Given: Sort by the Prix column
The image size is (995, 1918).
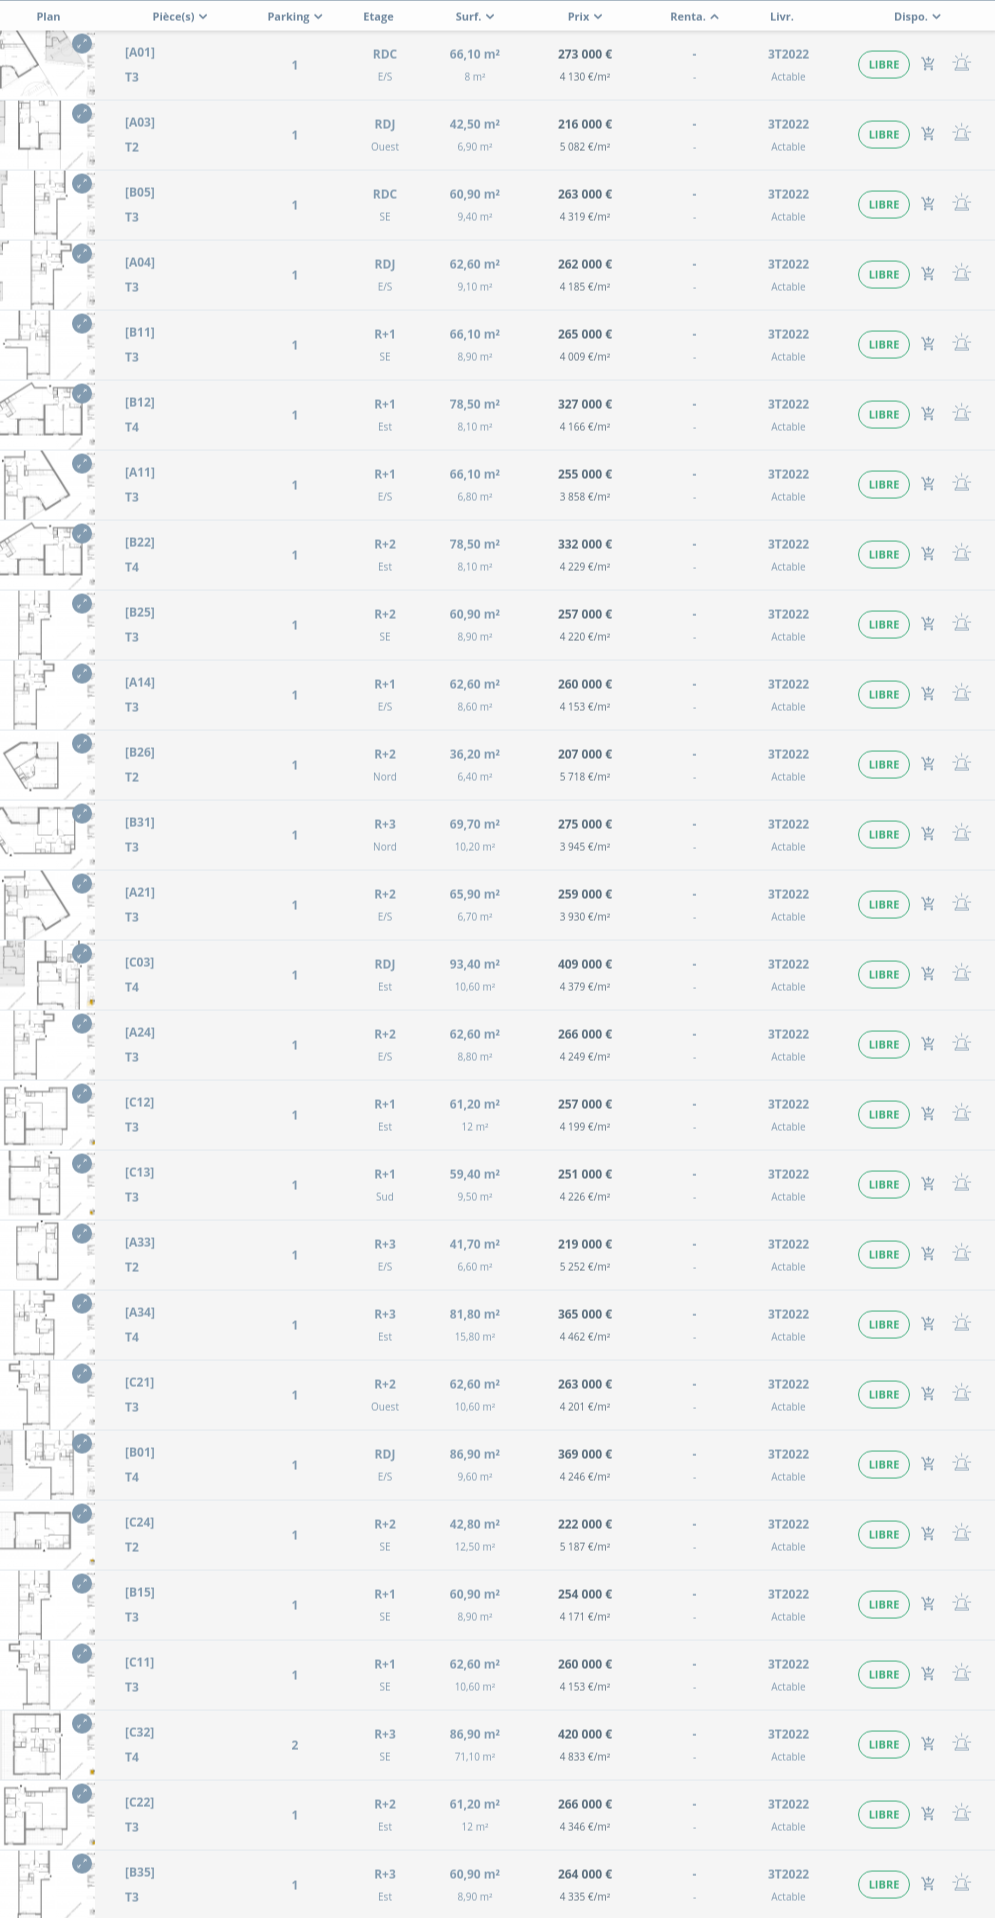Looking at the screenshot, I should [x=584, y=17].
